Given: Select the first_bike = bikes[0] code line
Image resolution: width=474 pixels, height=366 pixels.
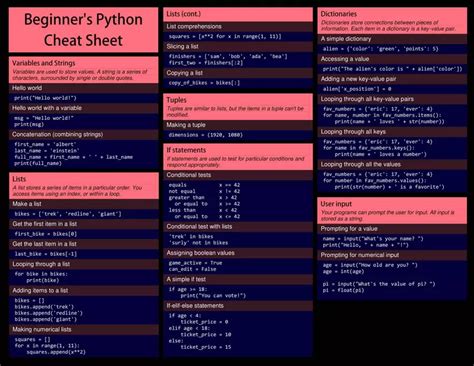Looking at the screenshot, I should 46,234.
